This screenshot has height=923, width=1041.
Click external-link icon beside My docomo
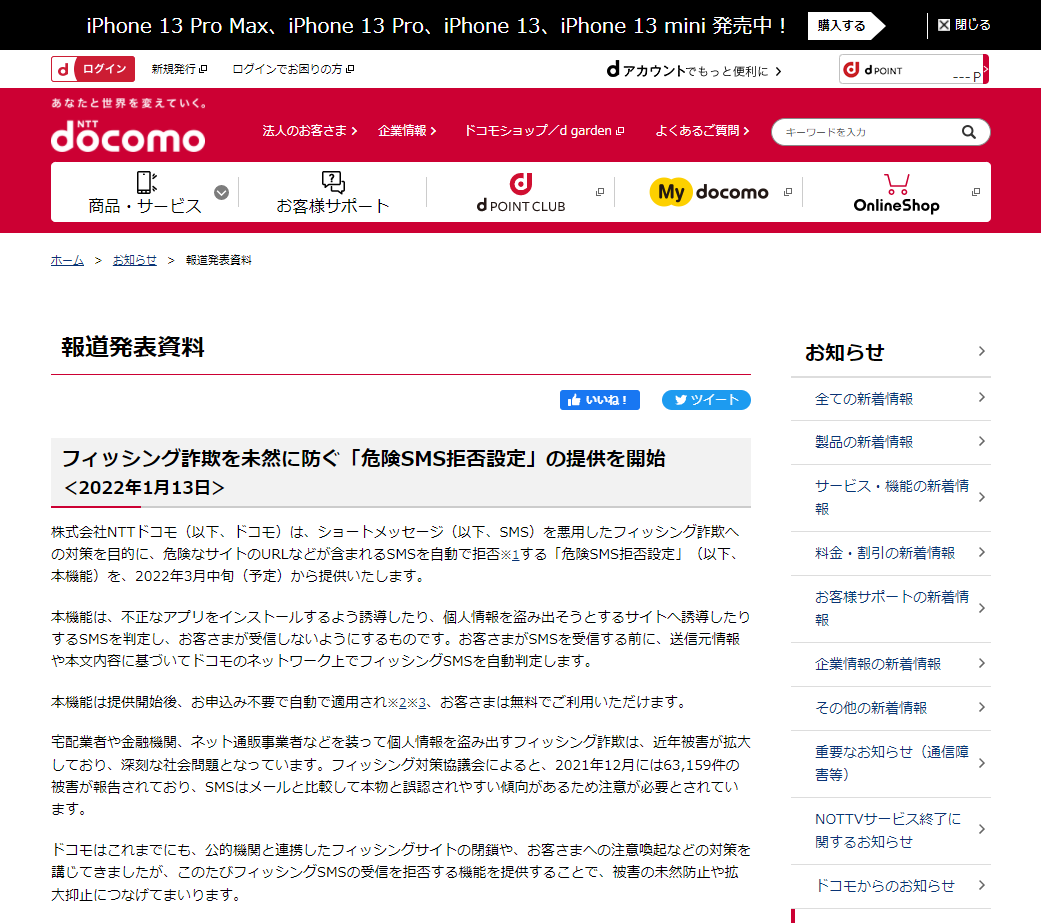(x=788, y=192)
